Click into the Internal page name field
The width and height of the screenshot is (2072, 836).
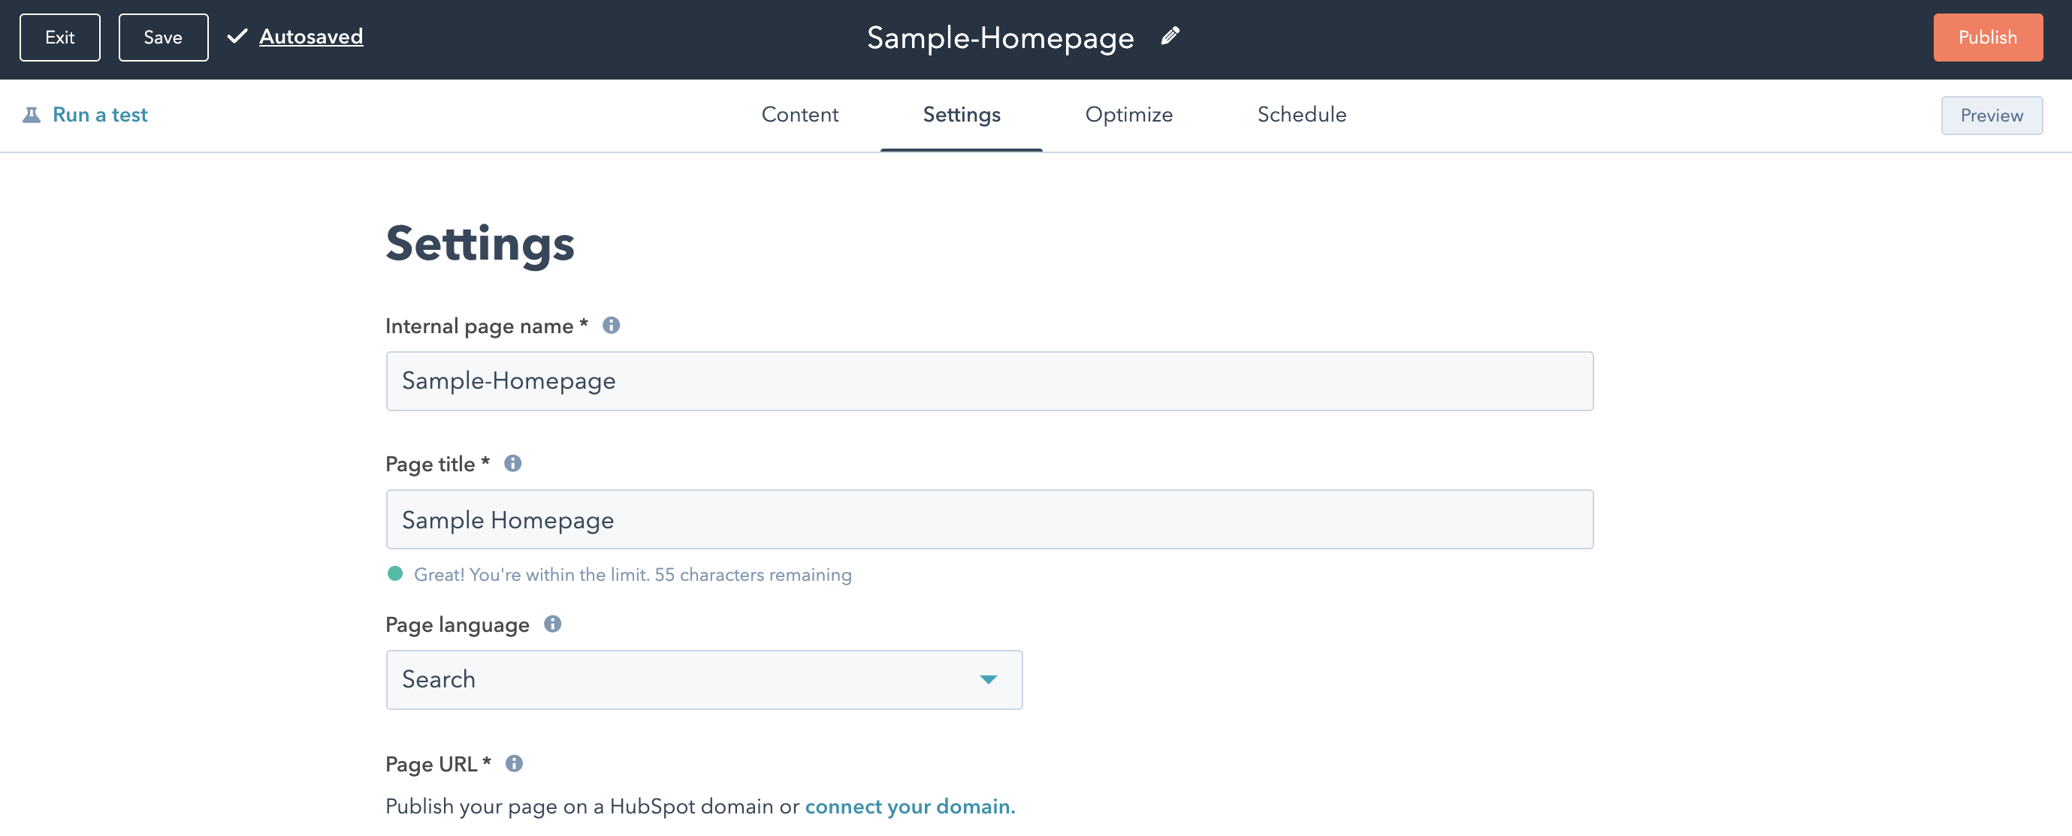(x=989, y=381)
